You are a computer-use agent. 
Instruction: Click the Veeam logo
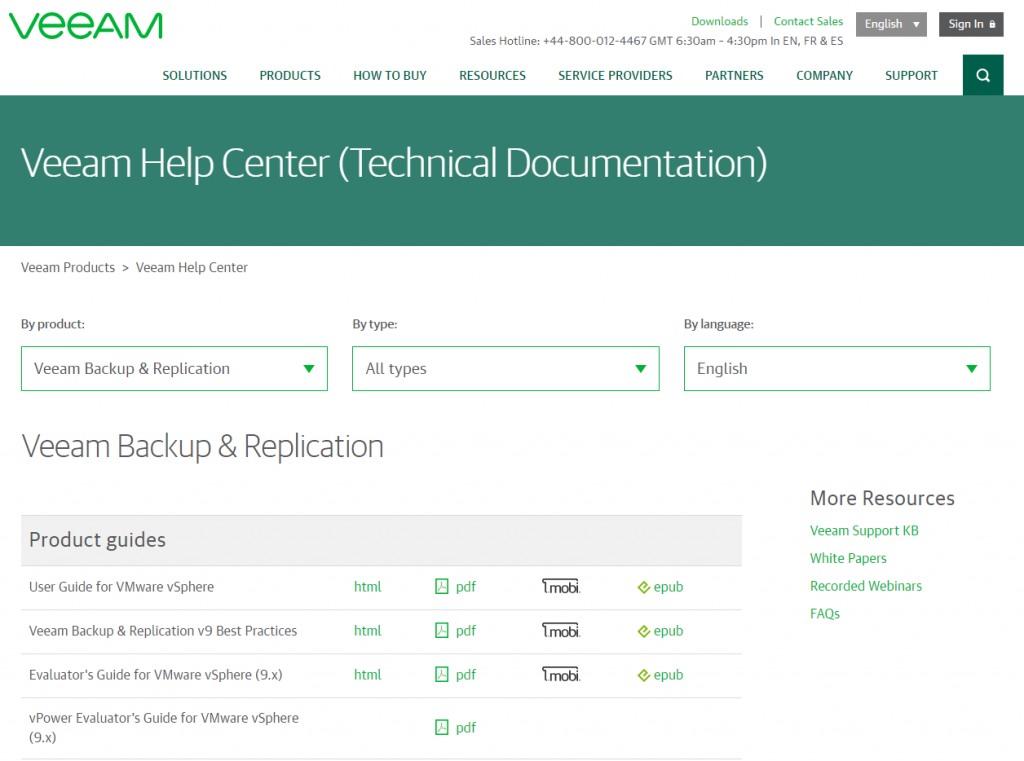(x=86, y=26)
